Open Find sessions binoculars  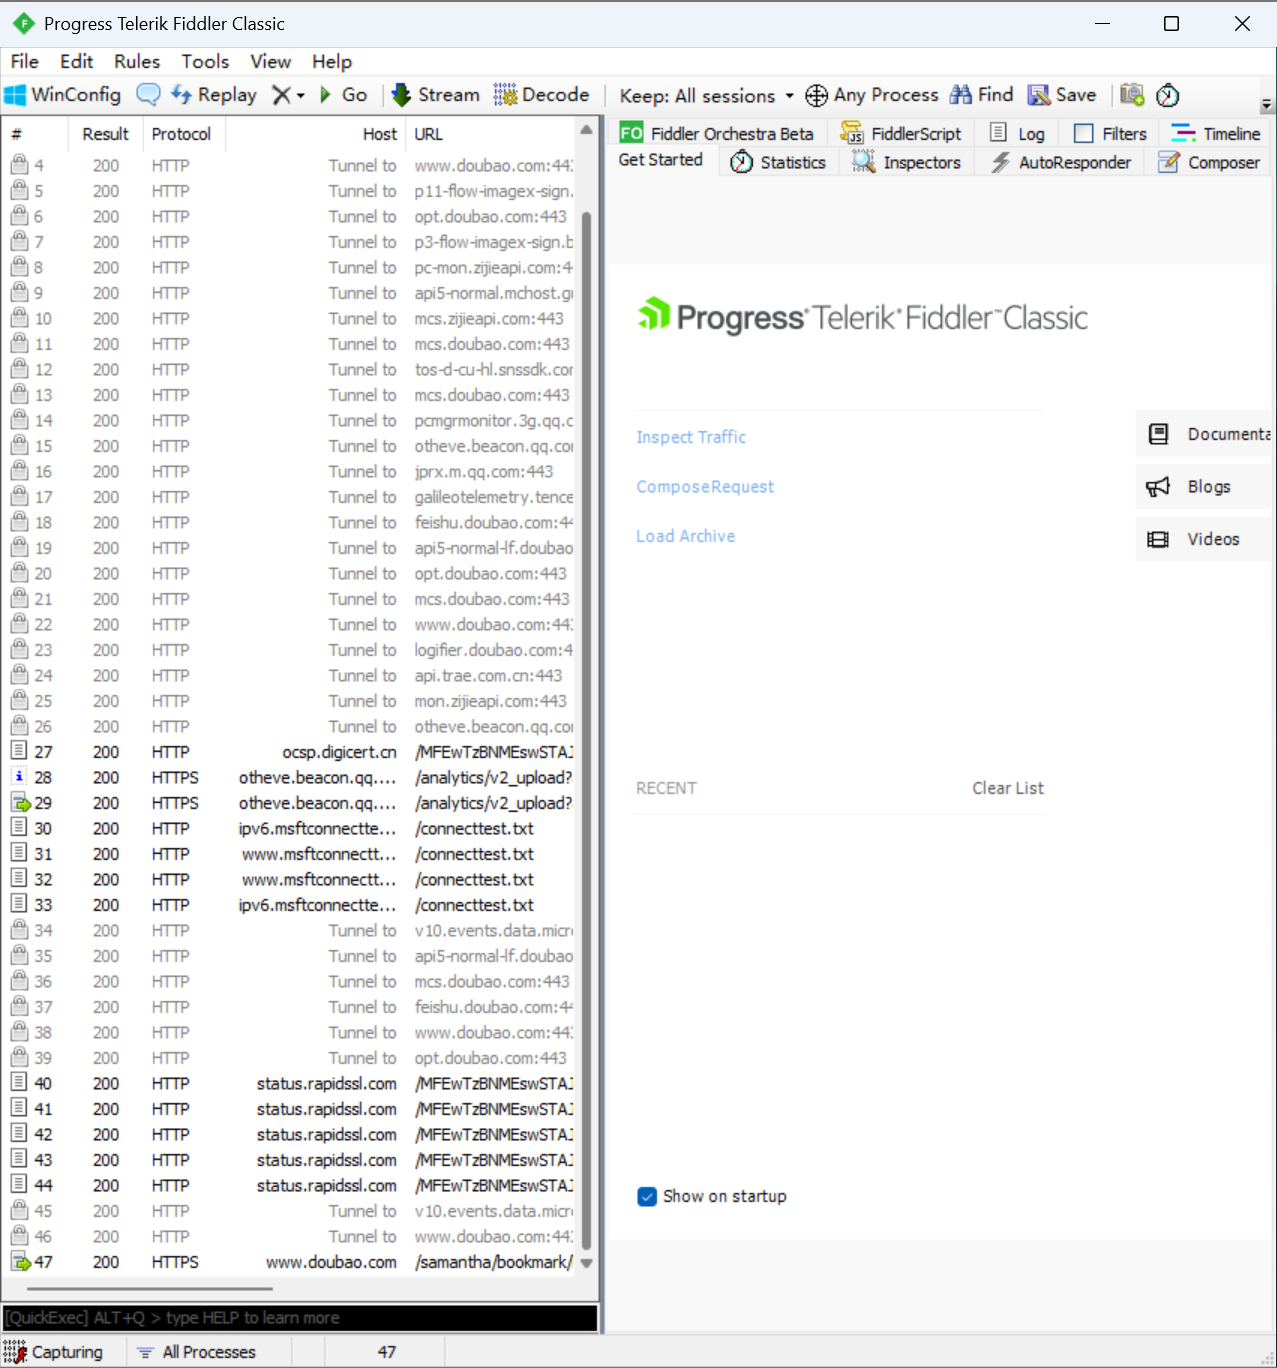[x=981, y=95]
